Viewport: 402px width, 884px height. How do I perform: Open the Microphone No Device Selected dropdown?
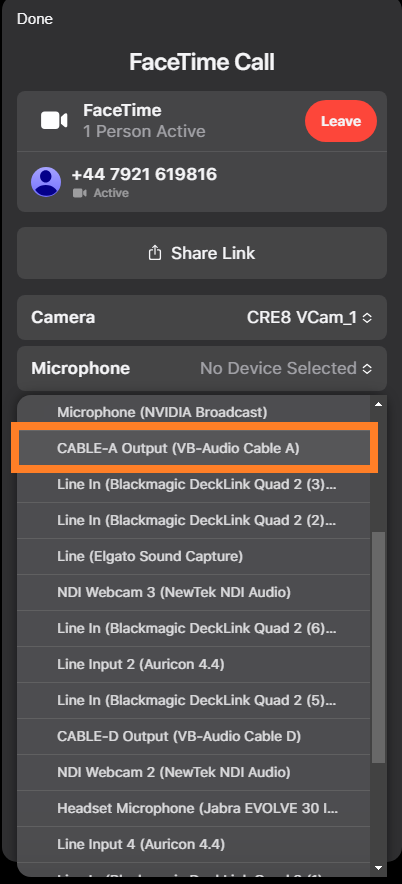(x=202, y=369)
